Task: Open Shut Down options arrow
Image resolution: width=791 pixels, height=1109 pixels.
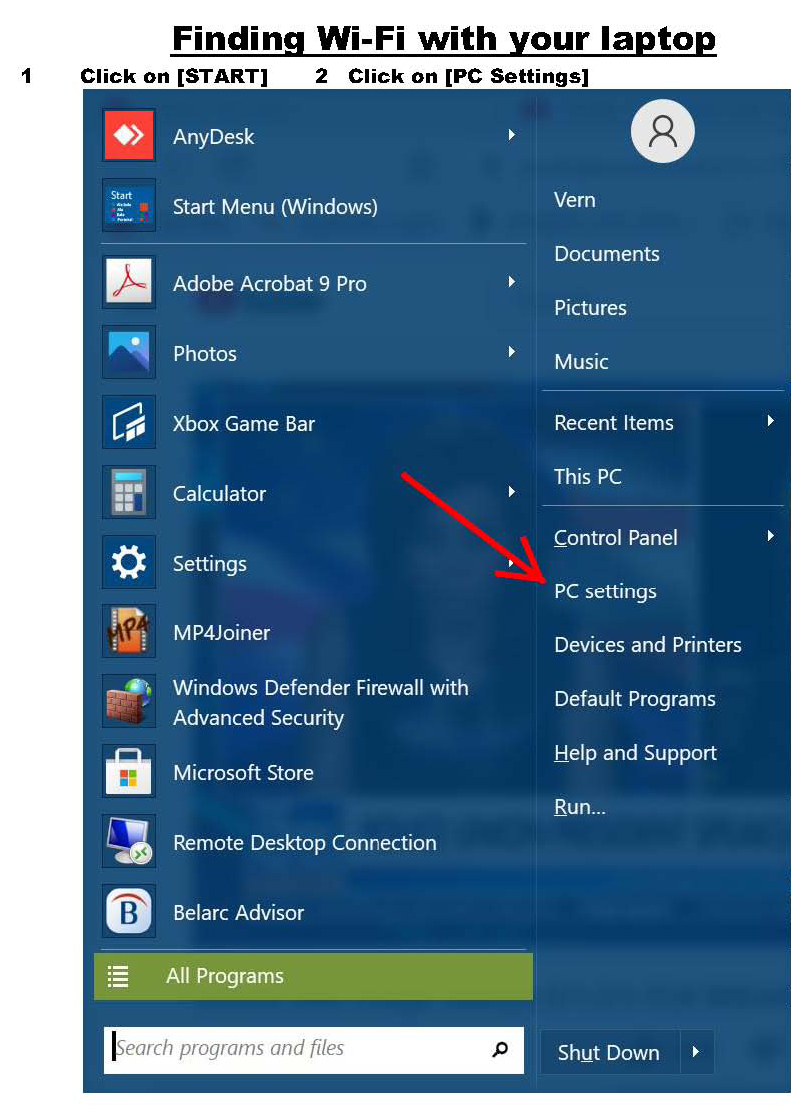Action: pyautogui.click(x=697, y=1052)
